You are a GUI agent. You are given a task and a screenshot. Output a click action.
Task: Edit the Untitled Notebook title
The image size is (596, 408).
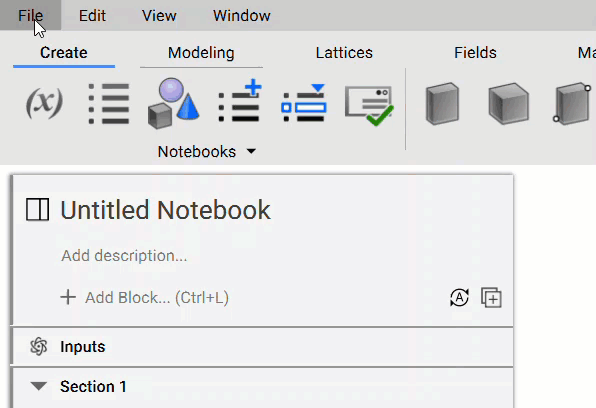pos(165,210)
